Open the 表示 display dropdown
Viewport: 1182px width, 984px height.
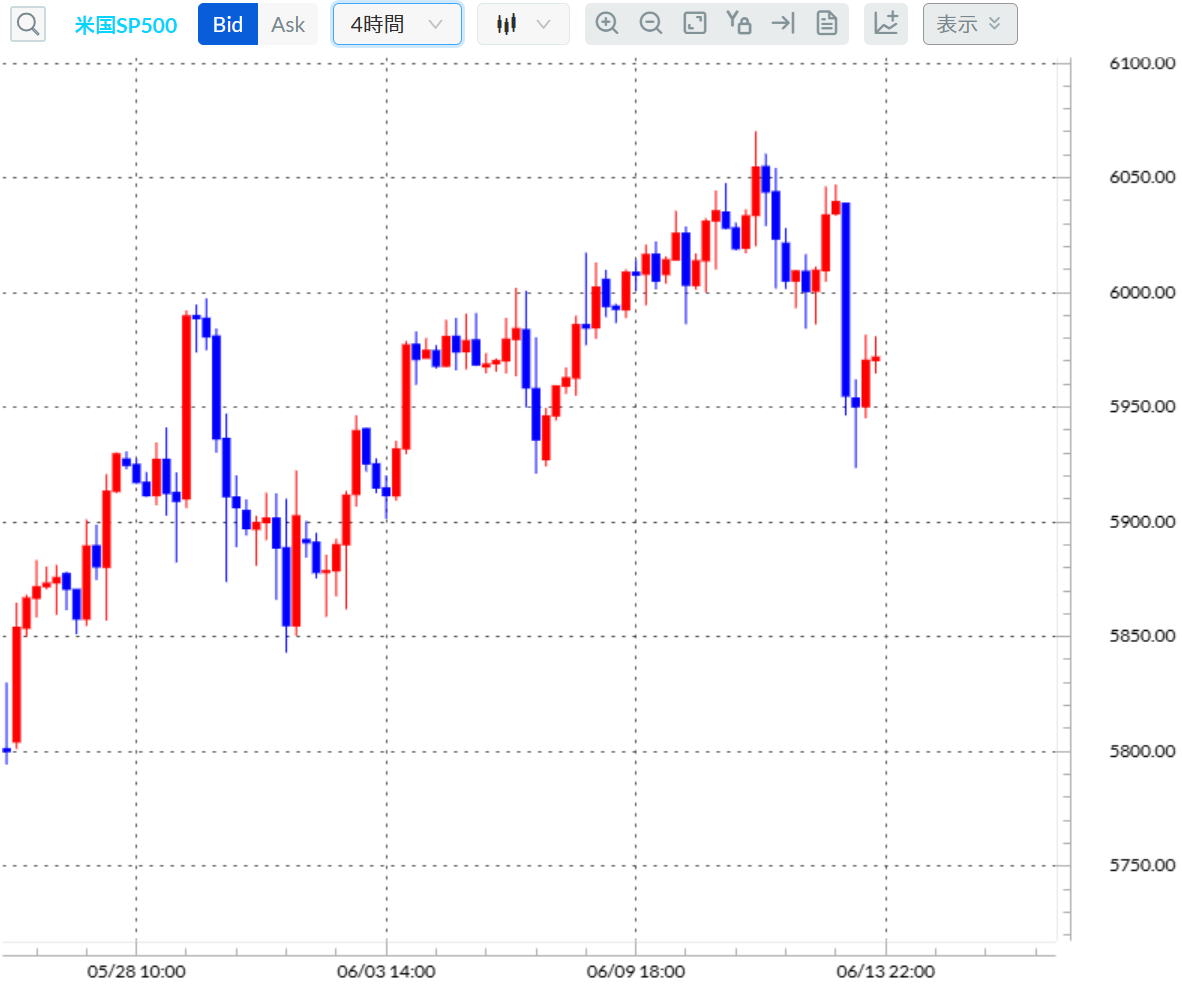[970, 24]
